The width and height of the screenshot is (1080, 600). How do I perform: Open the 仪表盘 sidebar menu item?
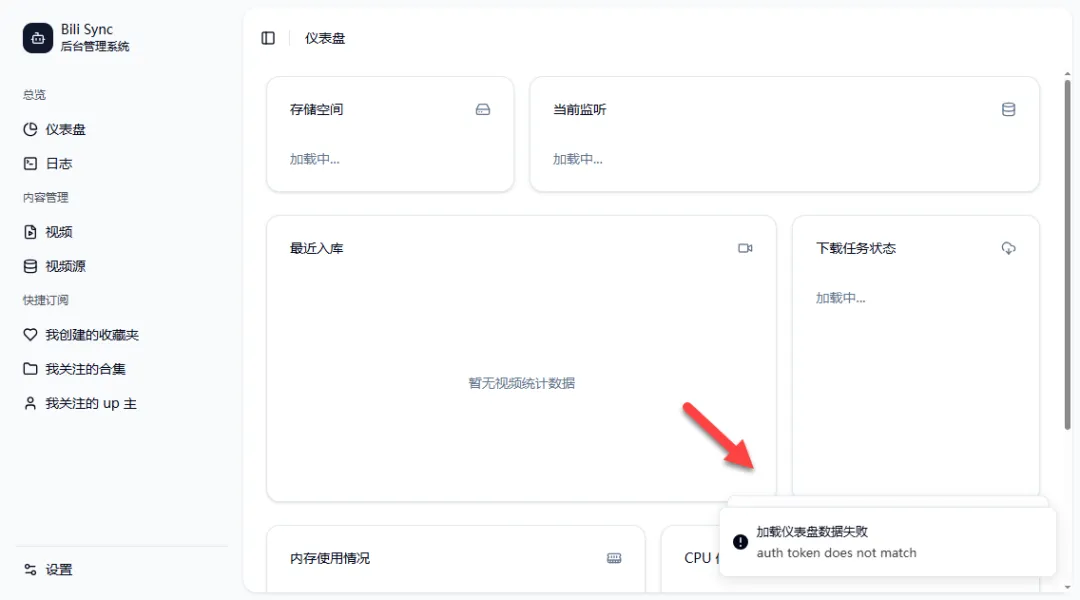pos(121,129)
